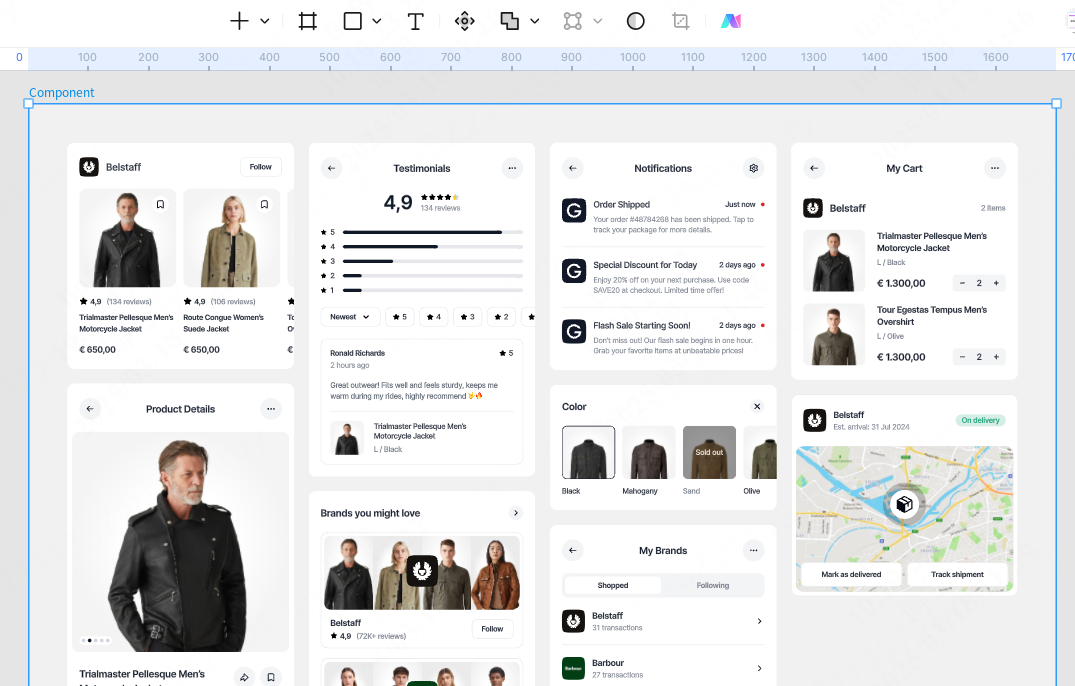1075x686 pixels.
Task: Open Notifications settings gear
Action: [x=753, y=168]
